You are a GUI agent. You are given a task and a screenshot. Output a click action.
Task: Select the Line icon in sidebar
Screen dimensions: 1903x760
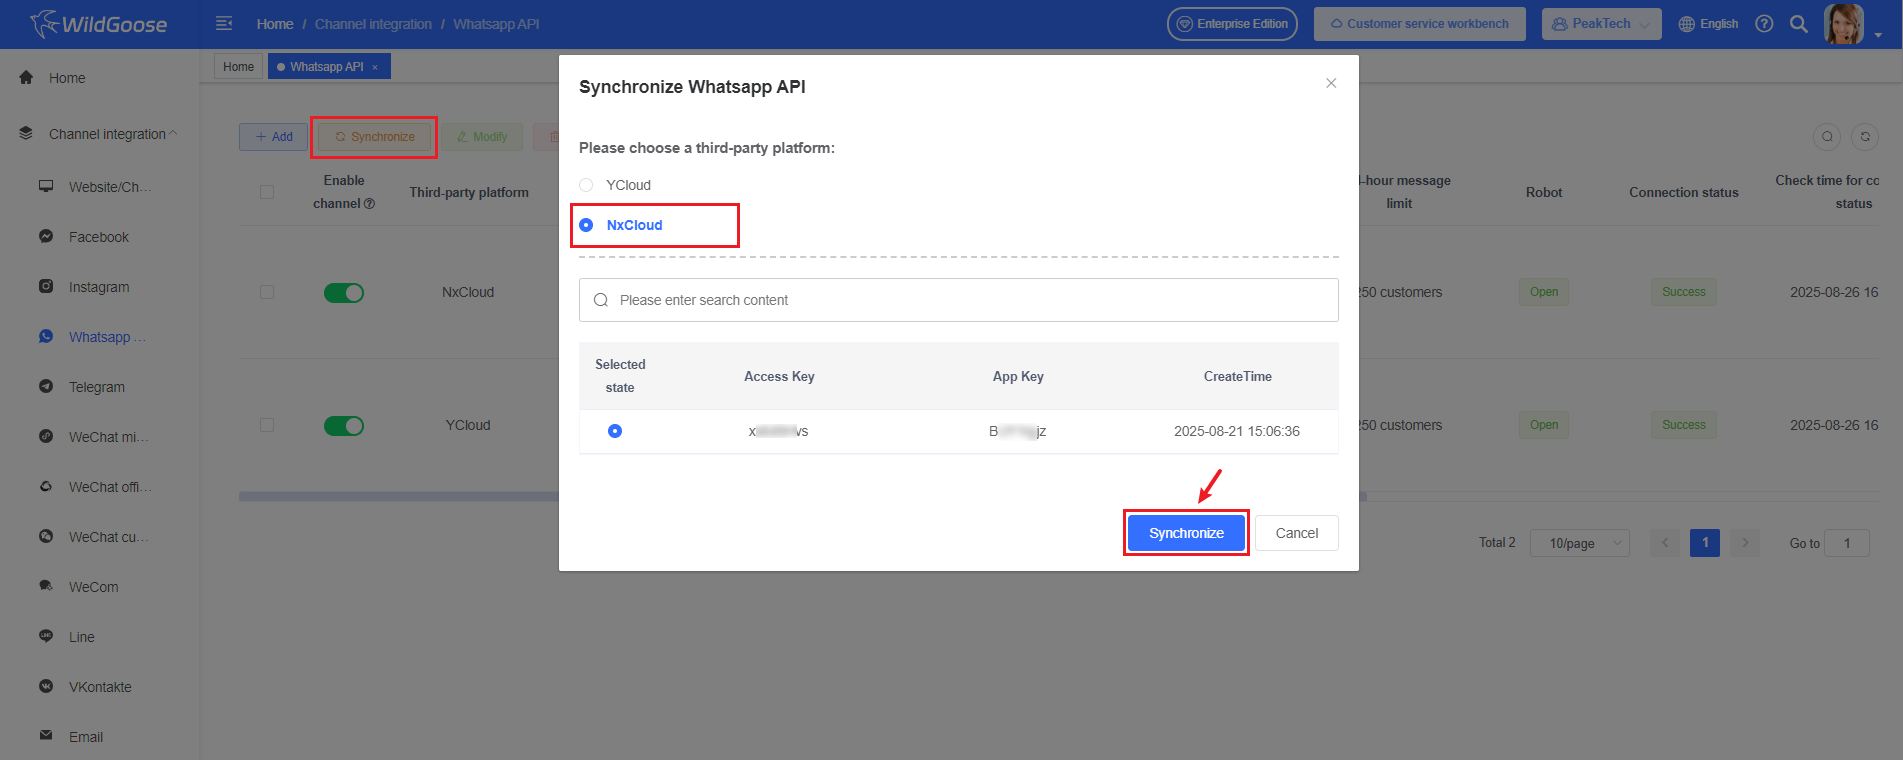46,636
